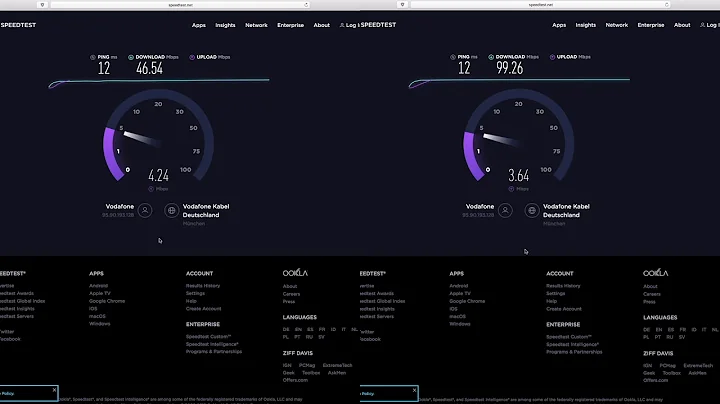
Task: Open Insights menu in the left window
Action: pyautogui.click(x=225, y=25)
